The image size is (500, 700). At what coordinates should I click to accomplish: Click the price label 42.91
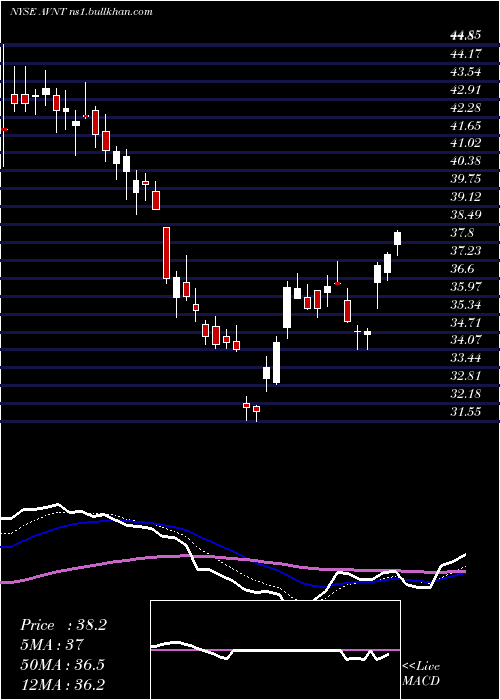pos(466,90)
